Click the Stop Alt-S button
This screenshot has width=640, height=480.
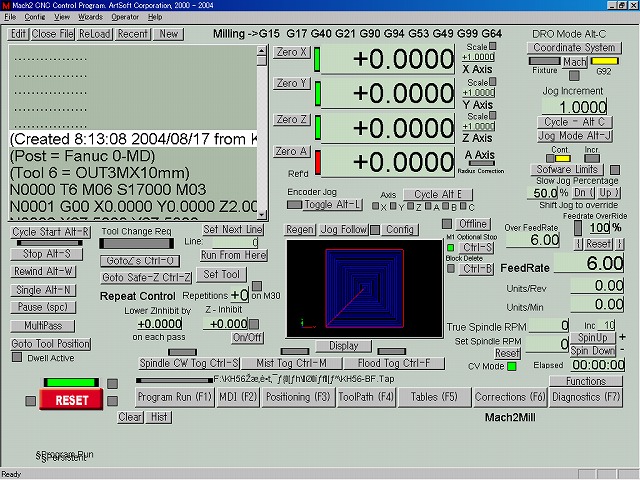(47, 254)
